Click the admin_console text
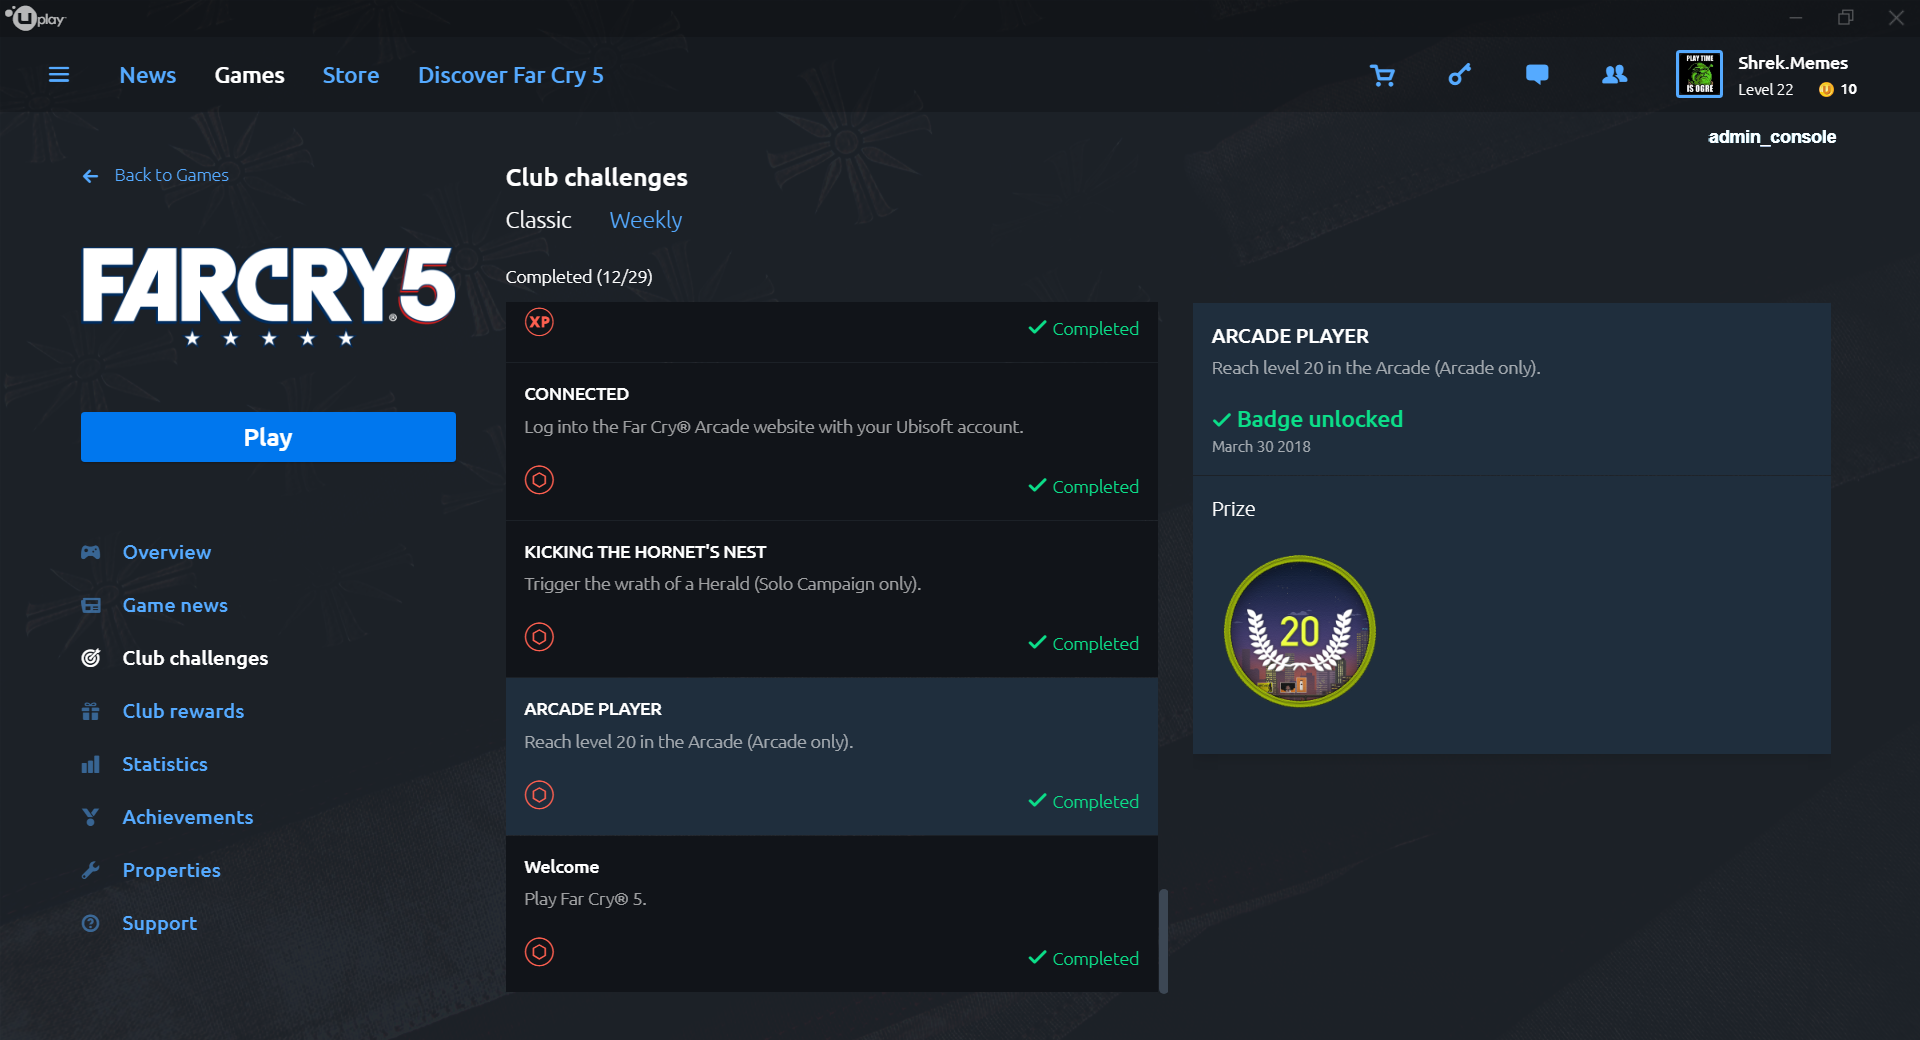Image resolution: width=1920 pixels, height=1040 pixels. click(x=1772, y=137)
